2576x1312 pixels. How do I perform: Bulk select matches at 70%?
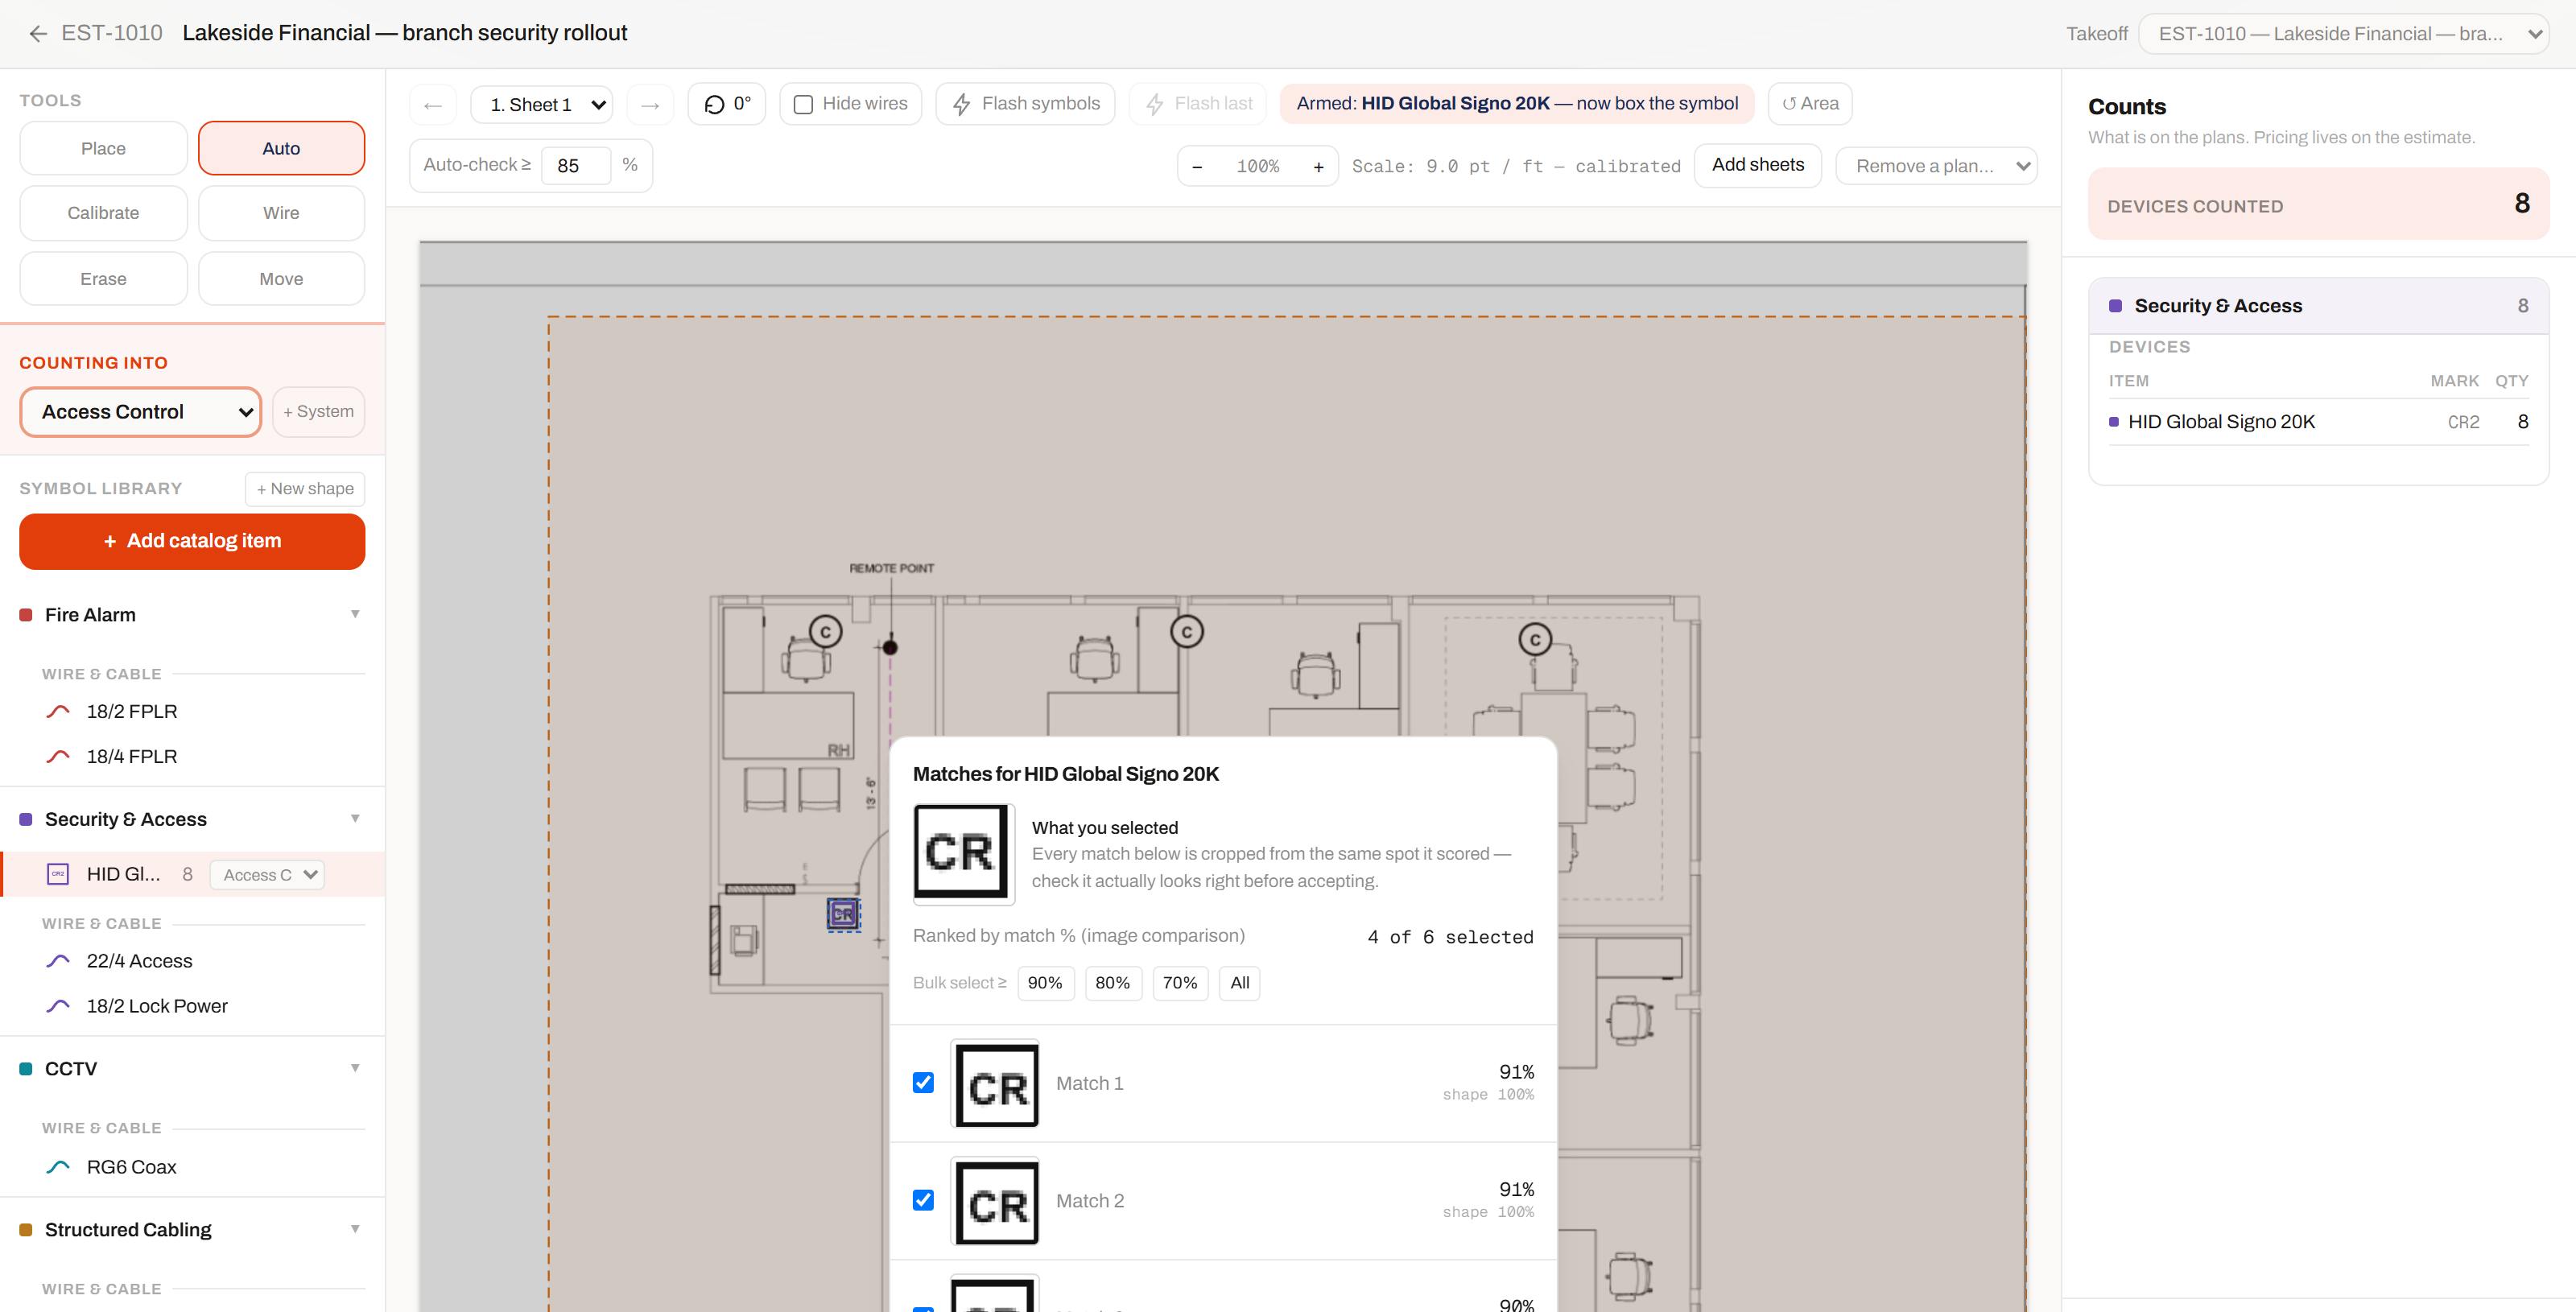(1180, 983)
